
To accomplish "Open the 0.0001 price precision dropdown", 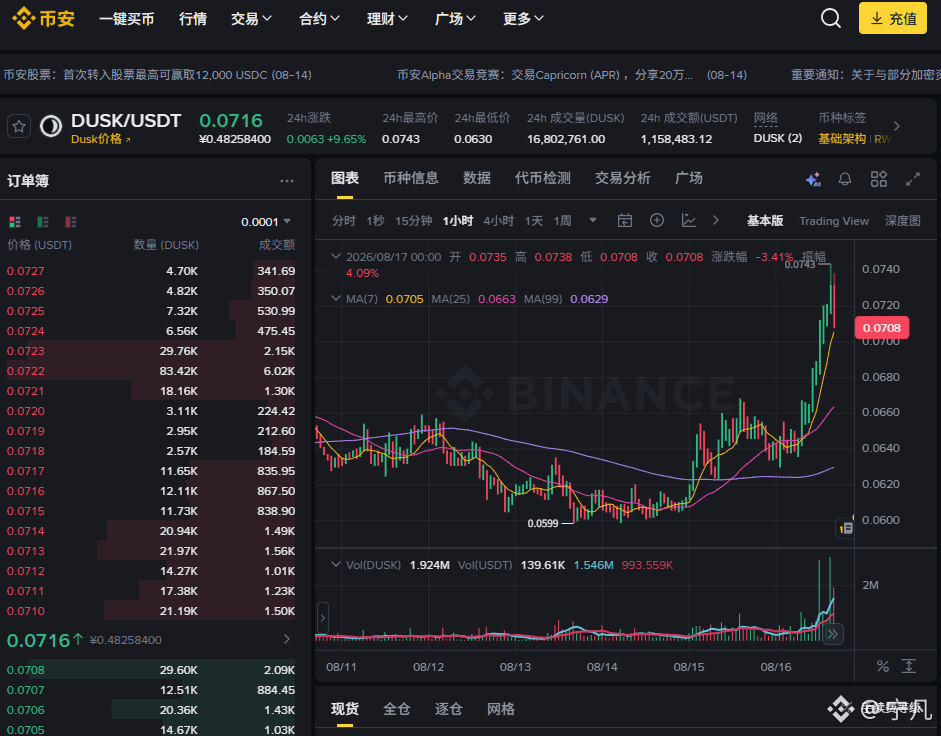I will point(266,222).
